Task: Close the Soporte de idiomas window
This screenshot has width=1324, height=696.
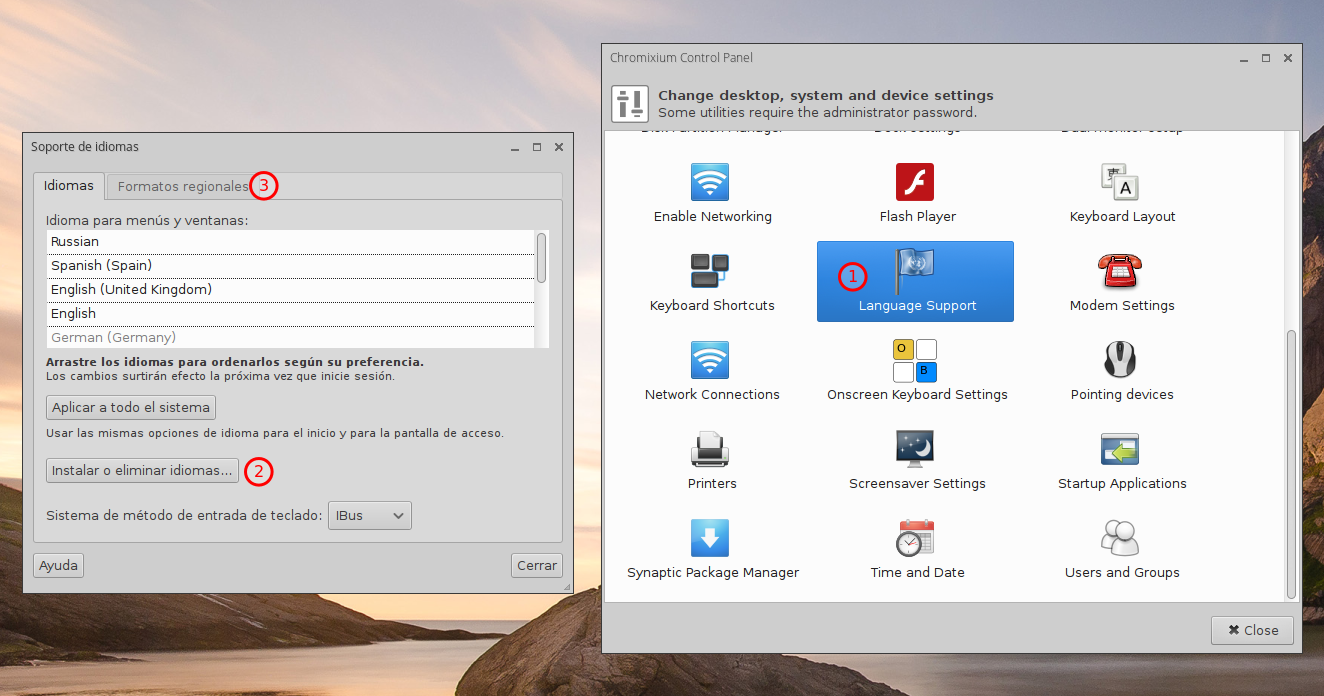Action: (559, 147)
